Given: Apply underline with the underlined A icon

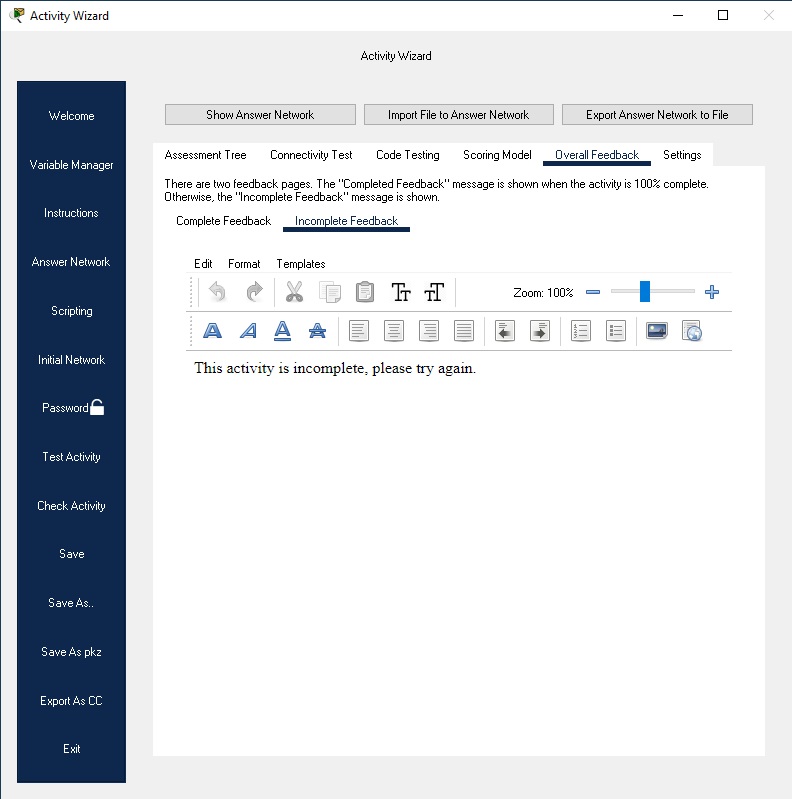Looking at the screenshot, I should click(x=282, y=331).
